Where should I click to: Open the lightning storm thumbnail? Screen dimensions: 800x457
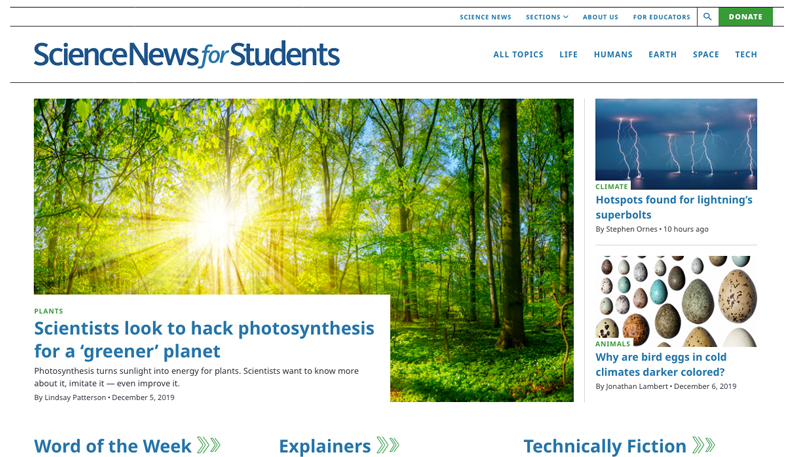click(x=676, y=144)
